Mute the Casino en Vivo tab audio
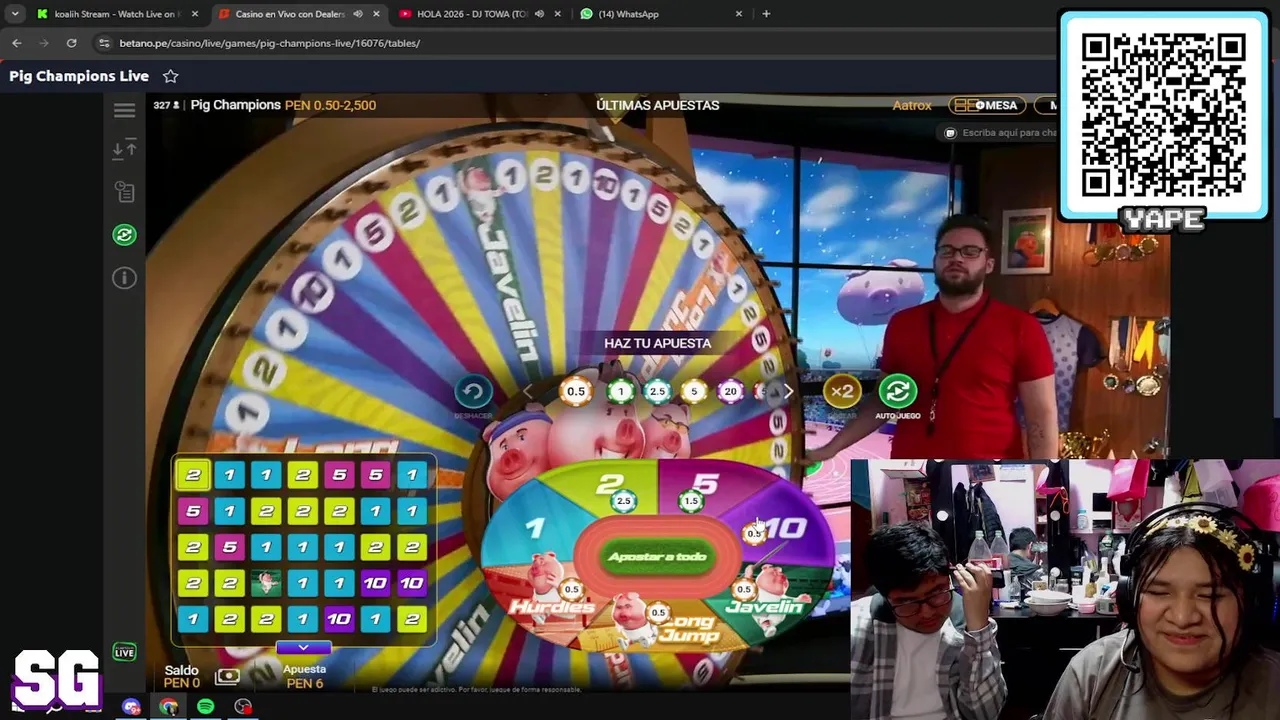The width and height of the screenshot is (1280, 720). [357, 14]
